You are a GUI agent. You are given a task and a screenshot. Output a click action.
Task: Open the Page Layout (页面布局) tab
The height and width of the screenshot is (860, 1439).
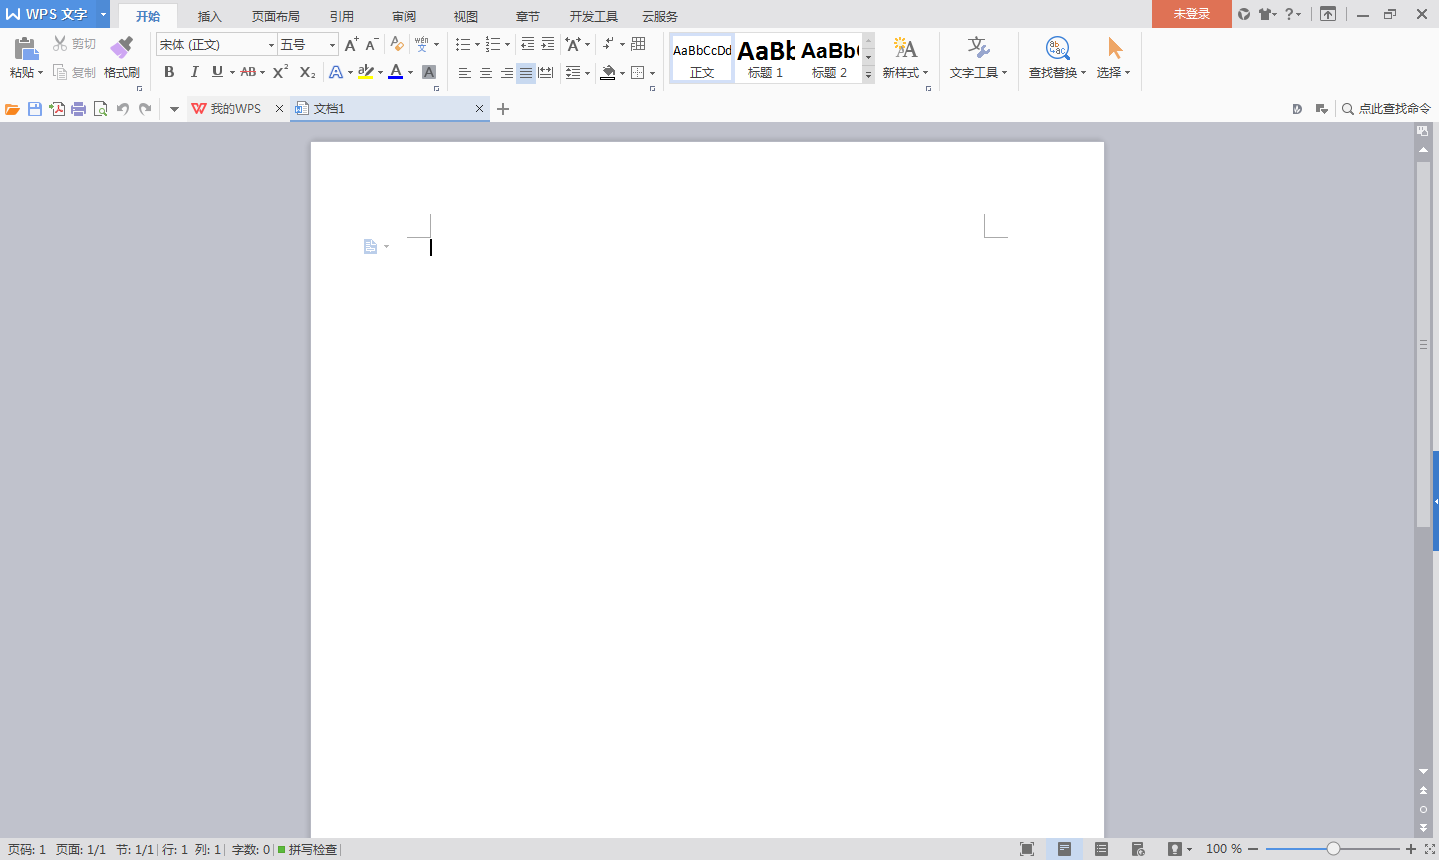click(276, 16)
